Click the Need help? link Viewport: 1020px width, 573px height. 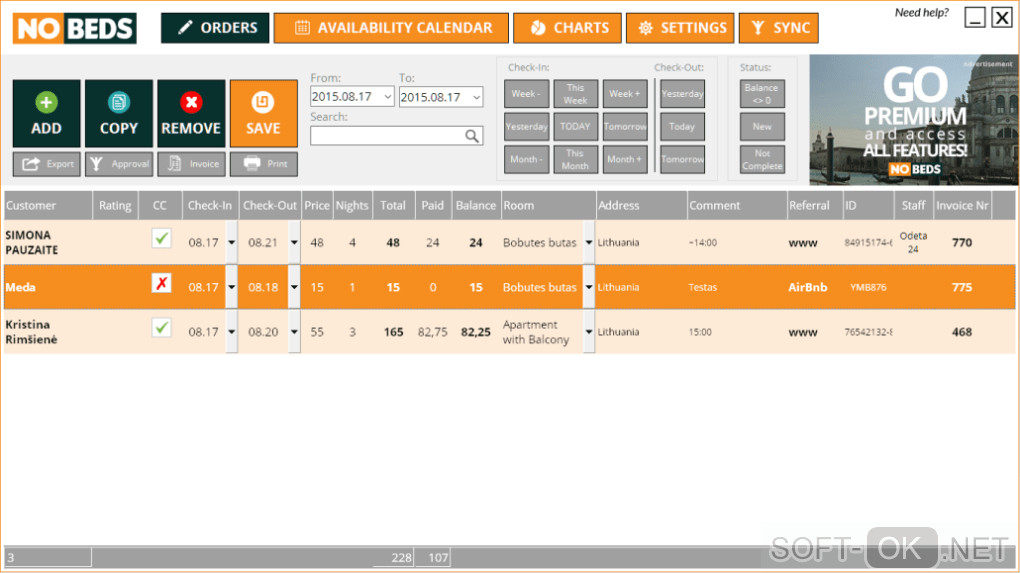tap(921, 12)
